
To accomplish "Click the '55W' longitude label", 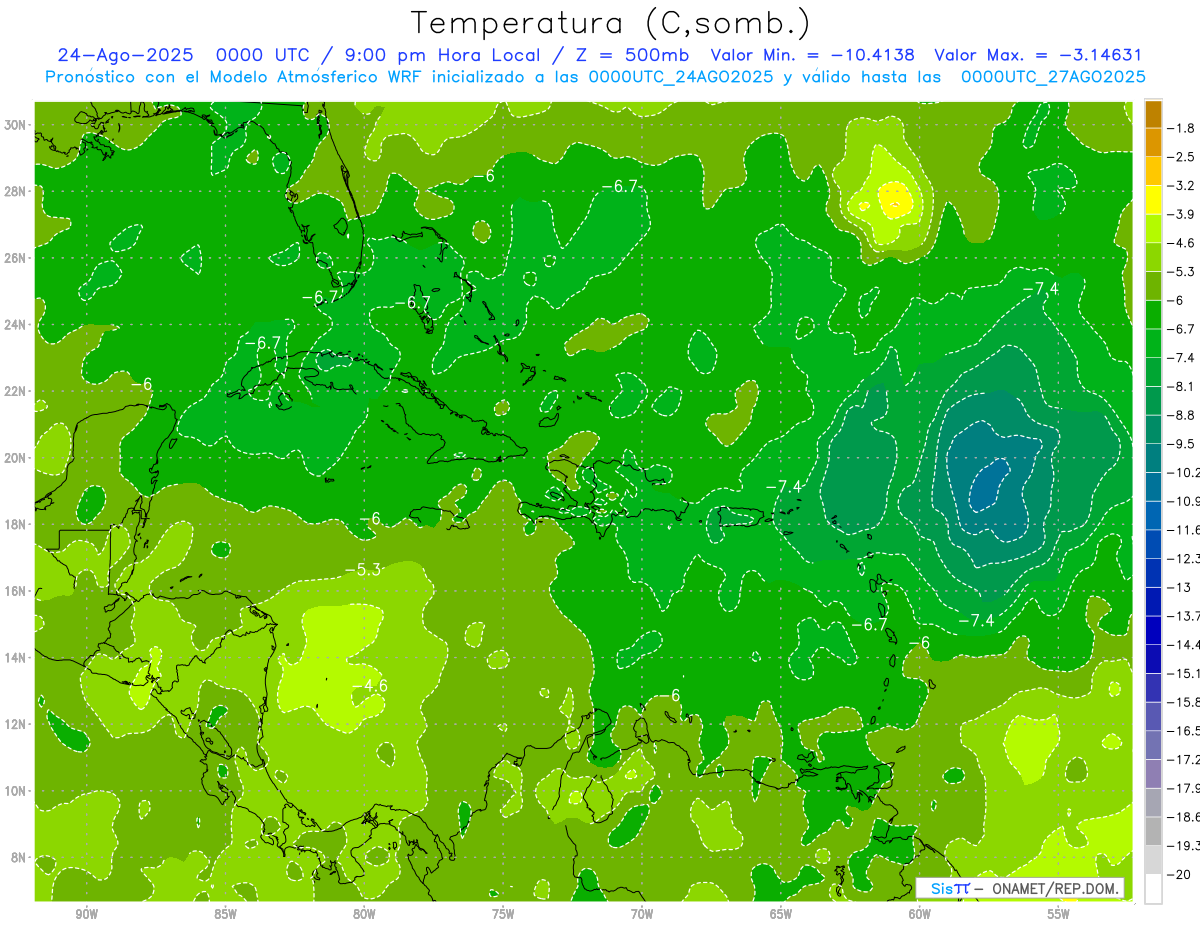I will (x=1059, y=915).
